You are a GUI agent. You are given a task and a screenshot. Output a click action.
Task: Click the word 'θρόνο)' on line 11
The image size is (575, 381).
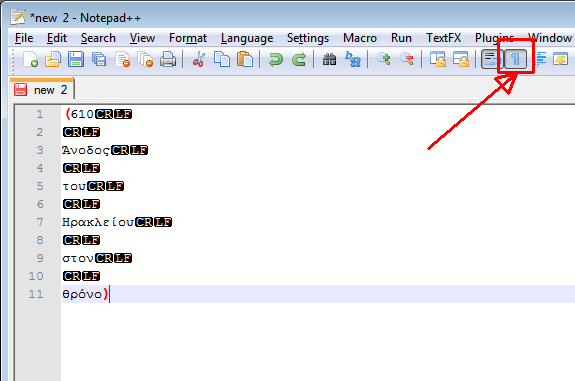click(86, 294)
